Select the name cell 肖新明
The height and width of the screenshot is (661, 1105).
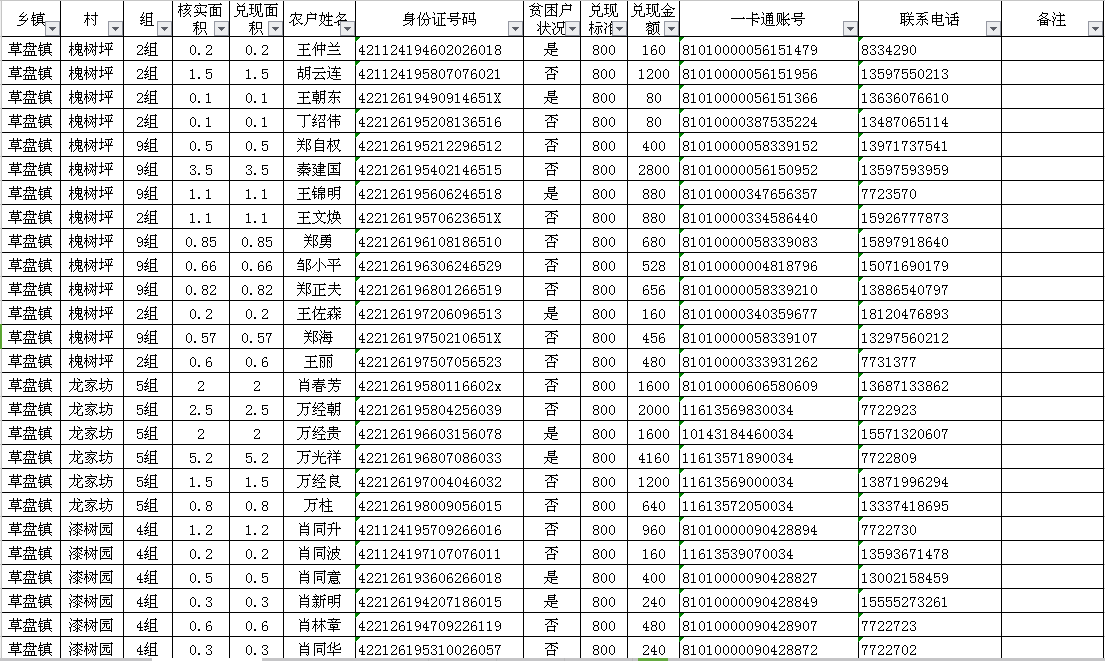pos(319,601)
